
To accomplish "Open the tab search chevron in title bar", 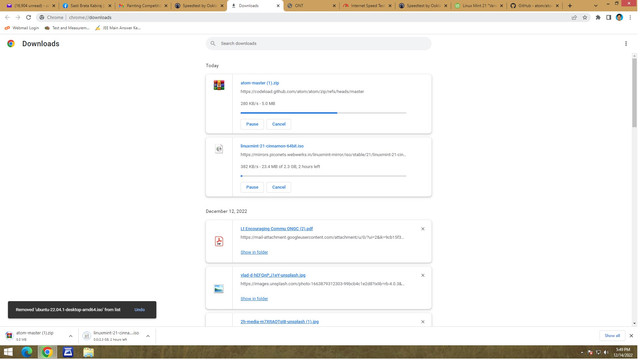I will click(x=596, y=6).
